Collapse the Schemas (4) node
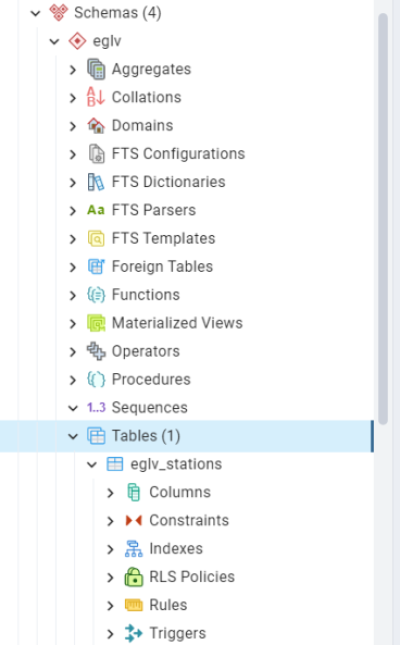This screenshot has width=400, height=645. [x=35, y=13]
